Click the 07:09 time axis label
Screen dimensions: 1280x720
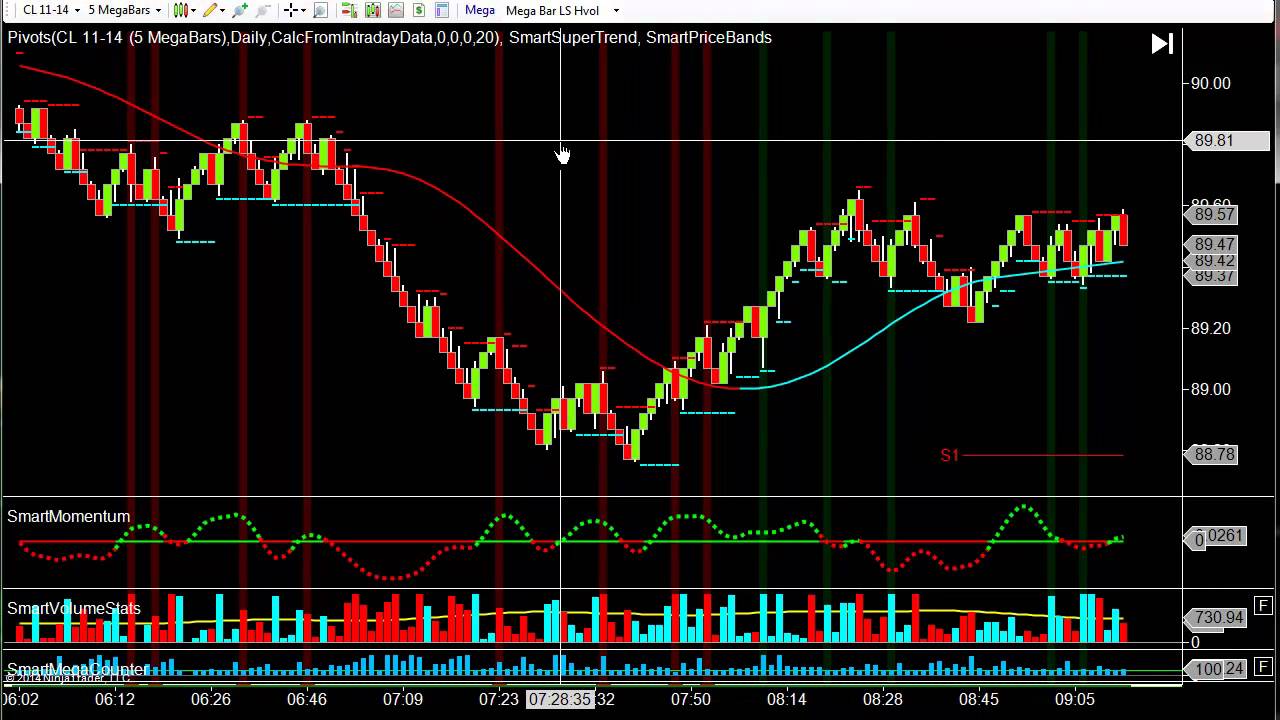(x=403, y=699)
